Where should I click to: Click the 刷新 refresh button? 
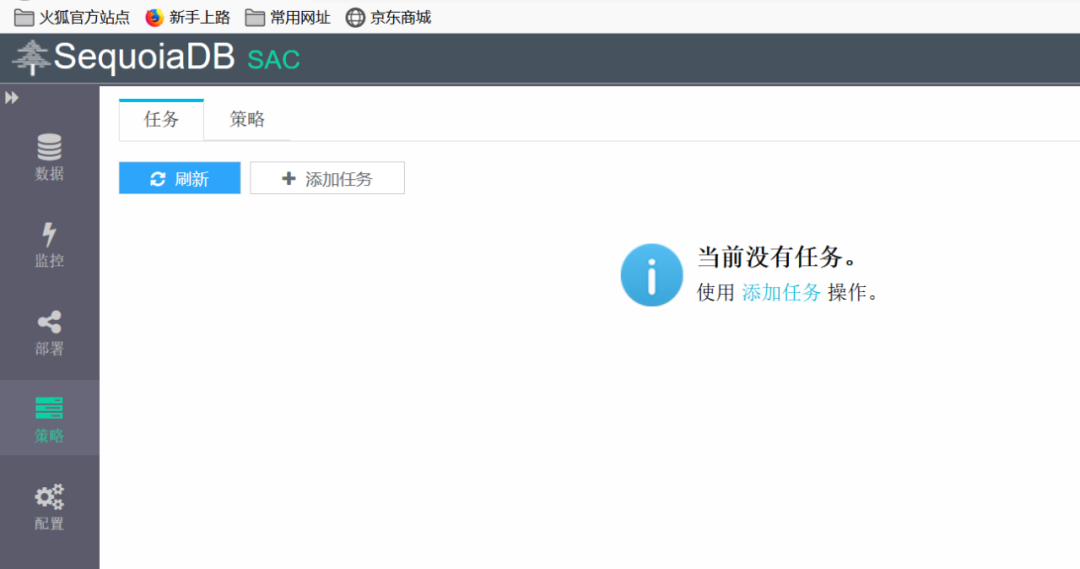click(180, 178)
